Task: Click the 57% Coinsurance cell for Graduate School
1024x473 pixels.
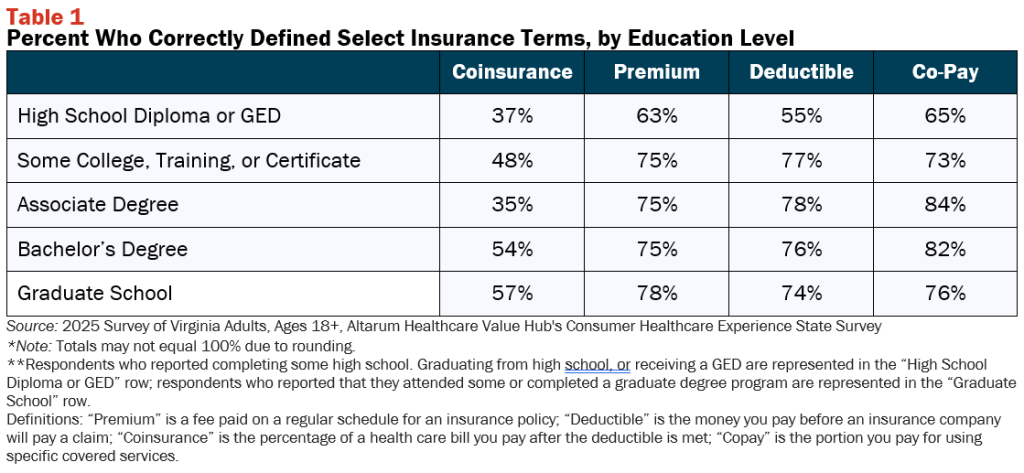Action: [512, 293]
